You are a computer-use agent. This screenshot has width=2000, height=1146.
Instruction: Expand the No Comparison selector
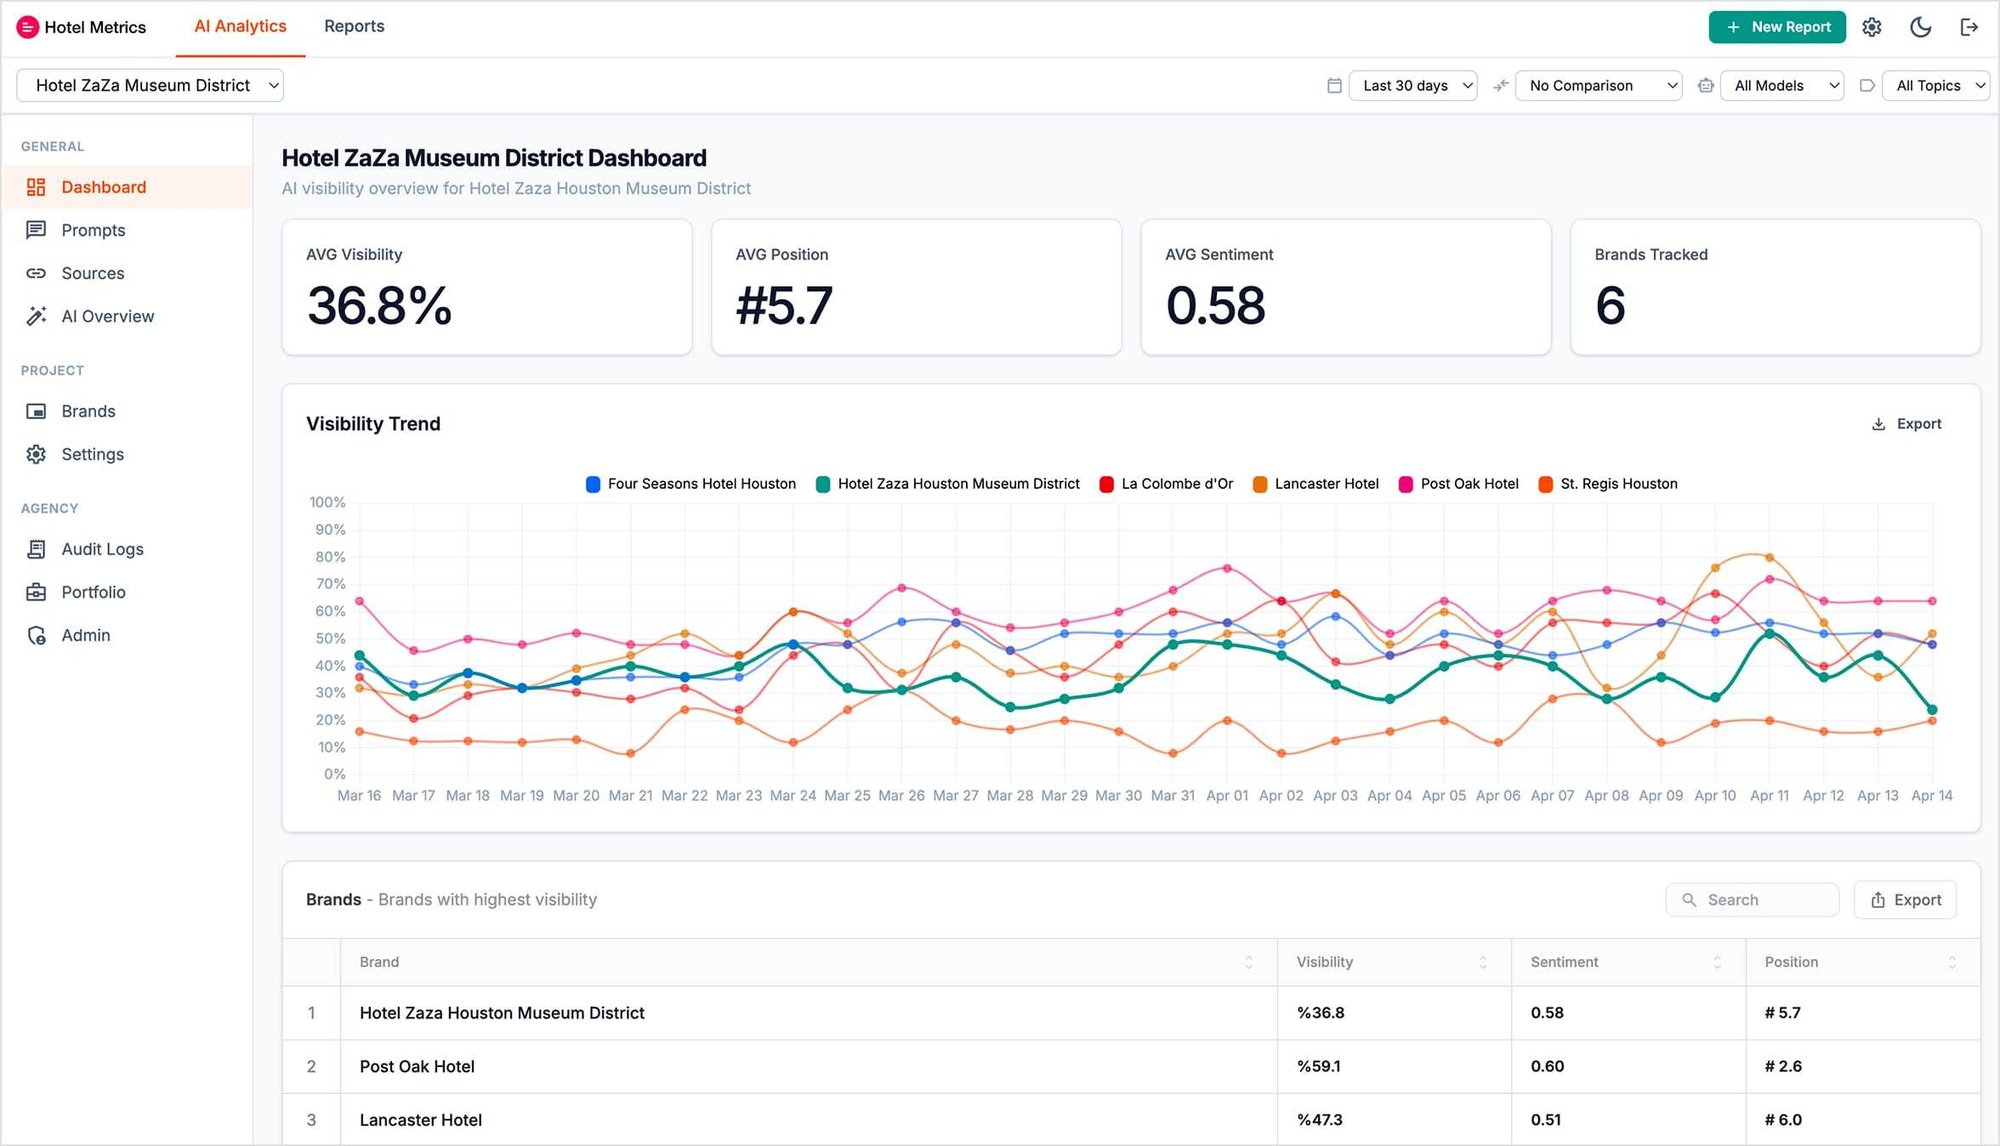click(1598, 85)
